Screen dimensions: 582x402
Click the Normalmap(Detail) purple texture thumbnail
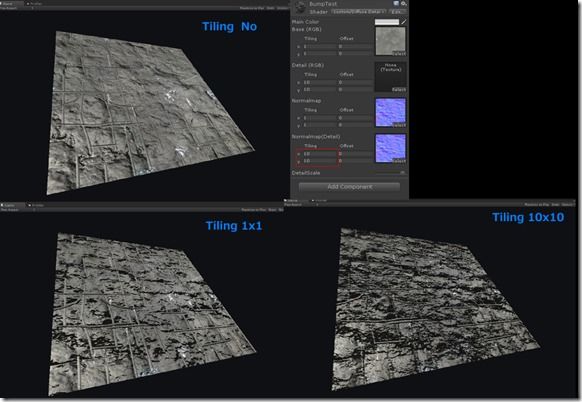[390, 148]
